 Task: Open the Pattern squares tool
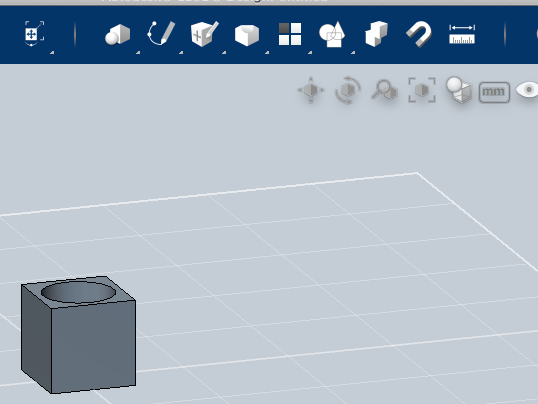point(290,34)
